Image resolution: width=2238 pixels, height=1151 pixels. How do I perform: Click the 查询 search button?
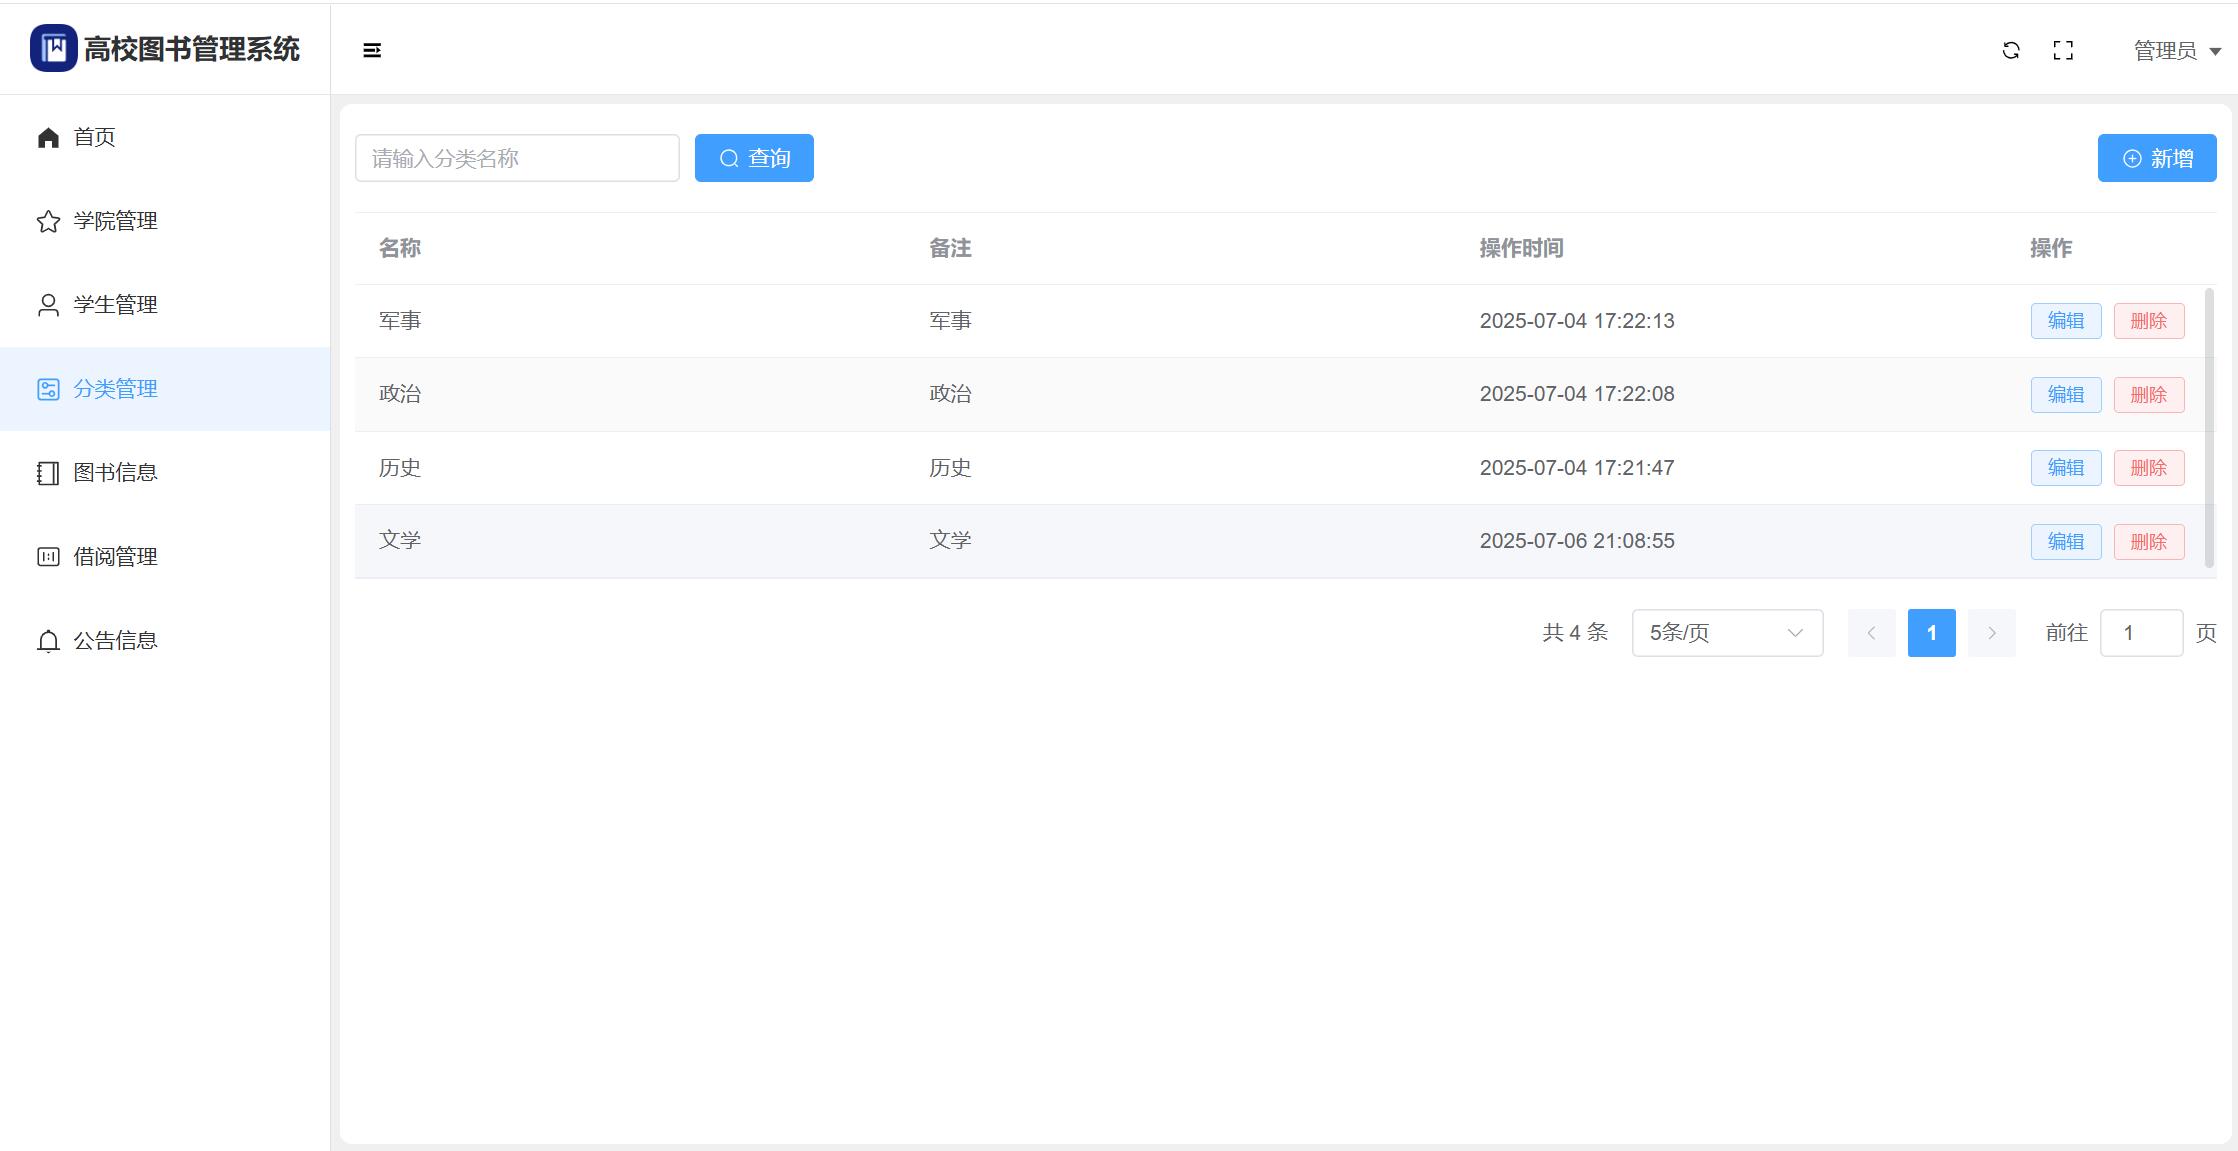point(754,158)
